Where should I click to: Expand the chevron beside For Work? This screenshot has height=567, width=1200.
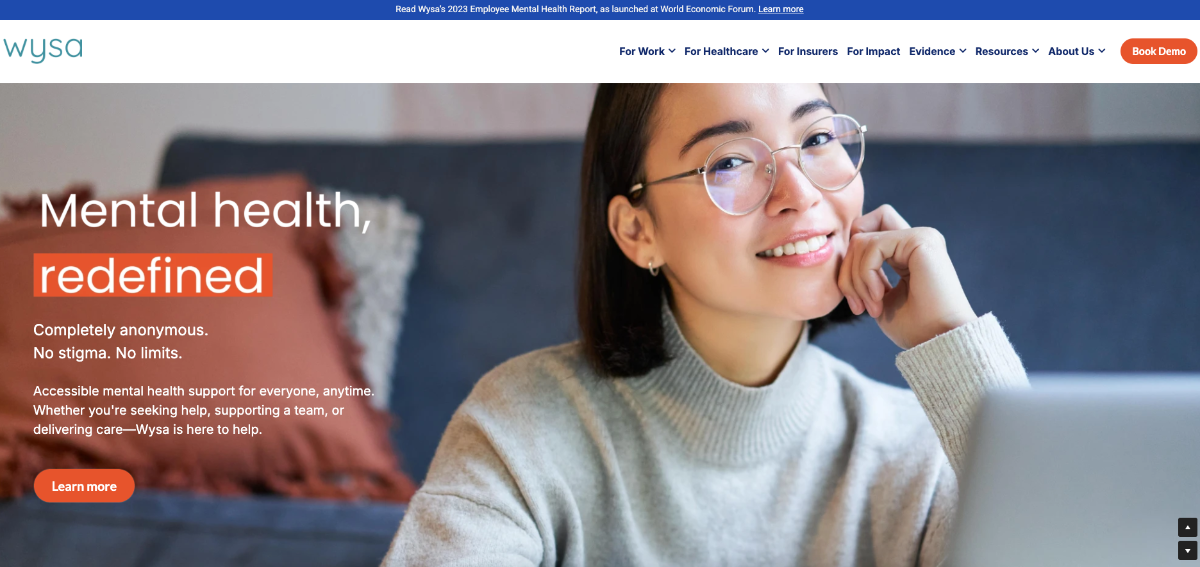(672, 51)
